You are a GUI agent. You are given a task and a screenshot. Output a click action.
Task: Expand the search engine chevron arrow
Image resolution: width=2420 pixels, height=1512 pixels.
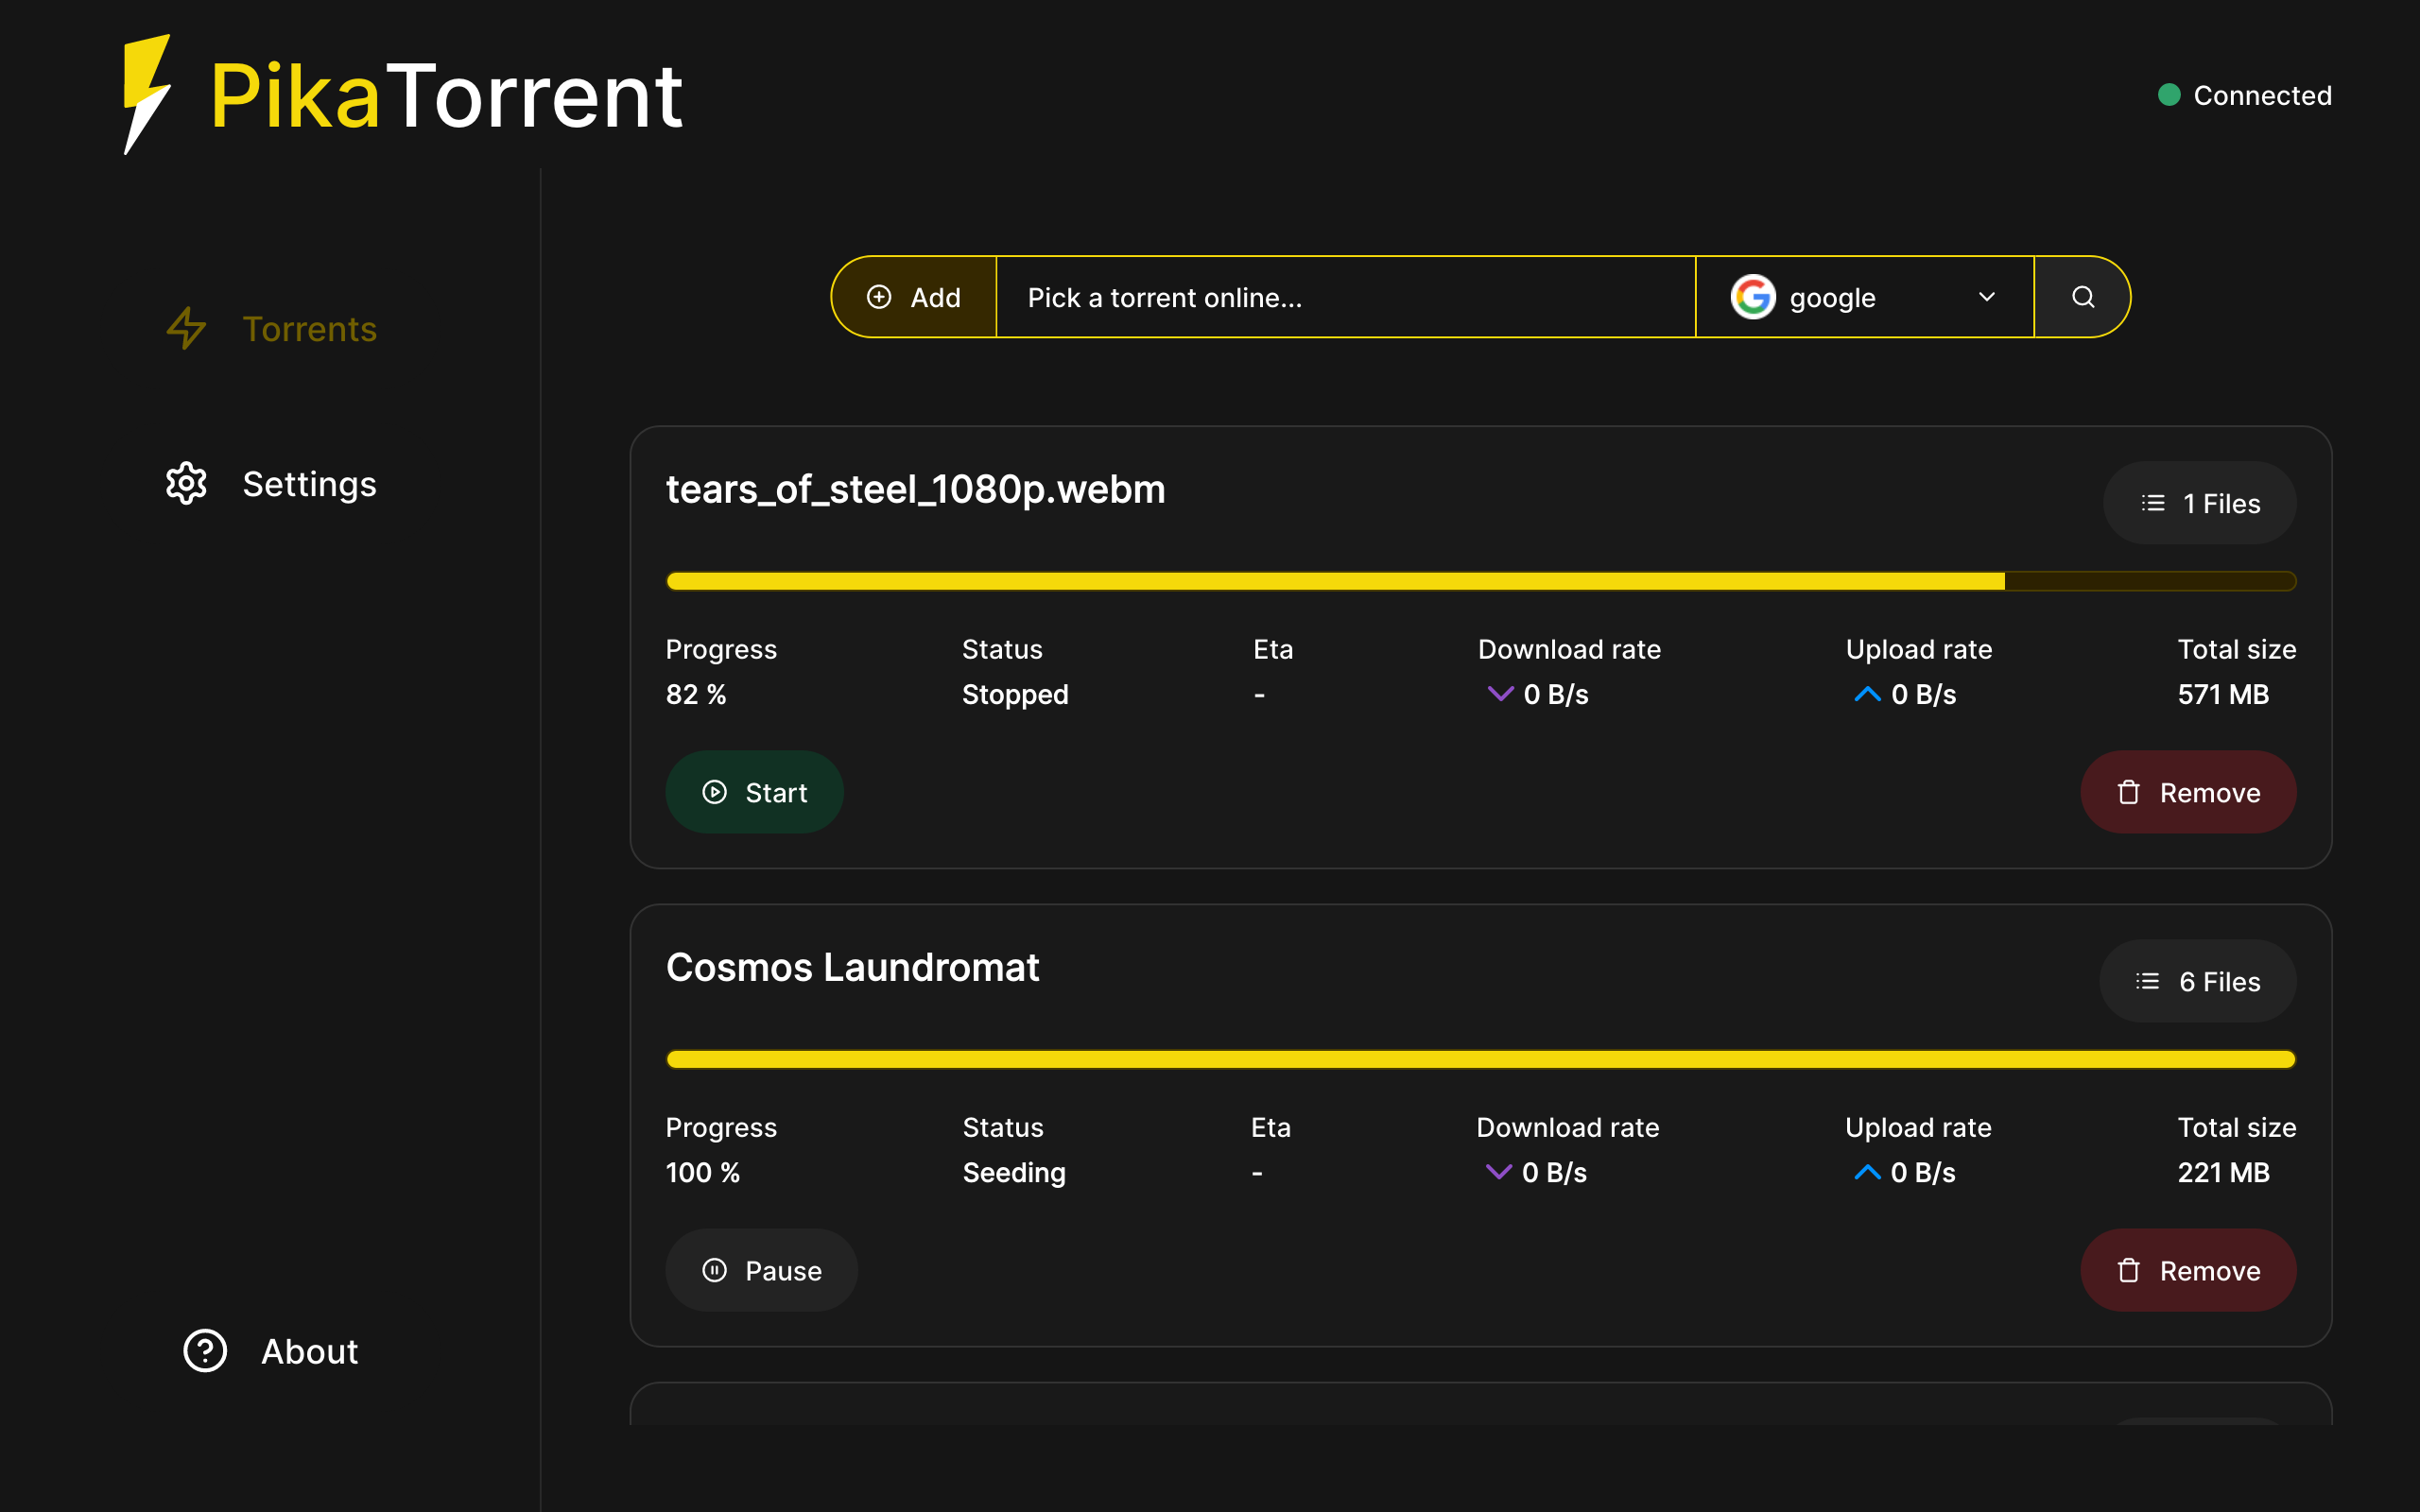coord(1987,297)
